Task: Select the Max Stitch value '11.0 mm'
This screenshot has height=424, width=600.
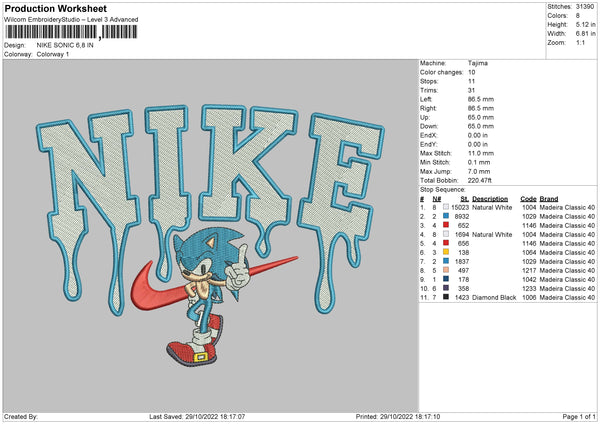Action: (x=481, y=153)
